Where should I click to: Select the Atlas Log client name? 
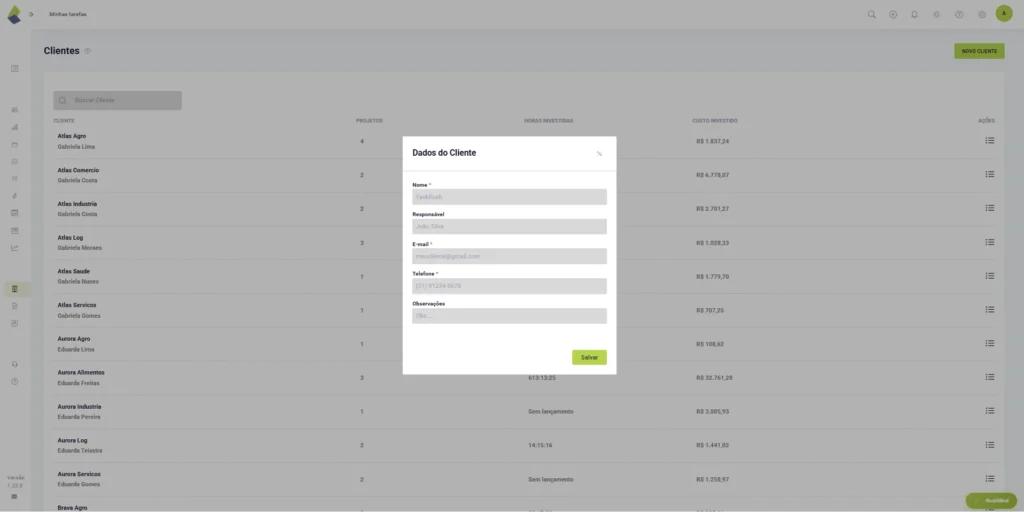[71, 238]
